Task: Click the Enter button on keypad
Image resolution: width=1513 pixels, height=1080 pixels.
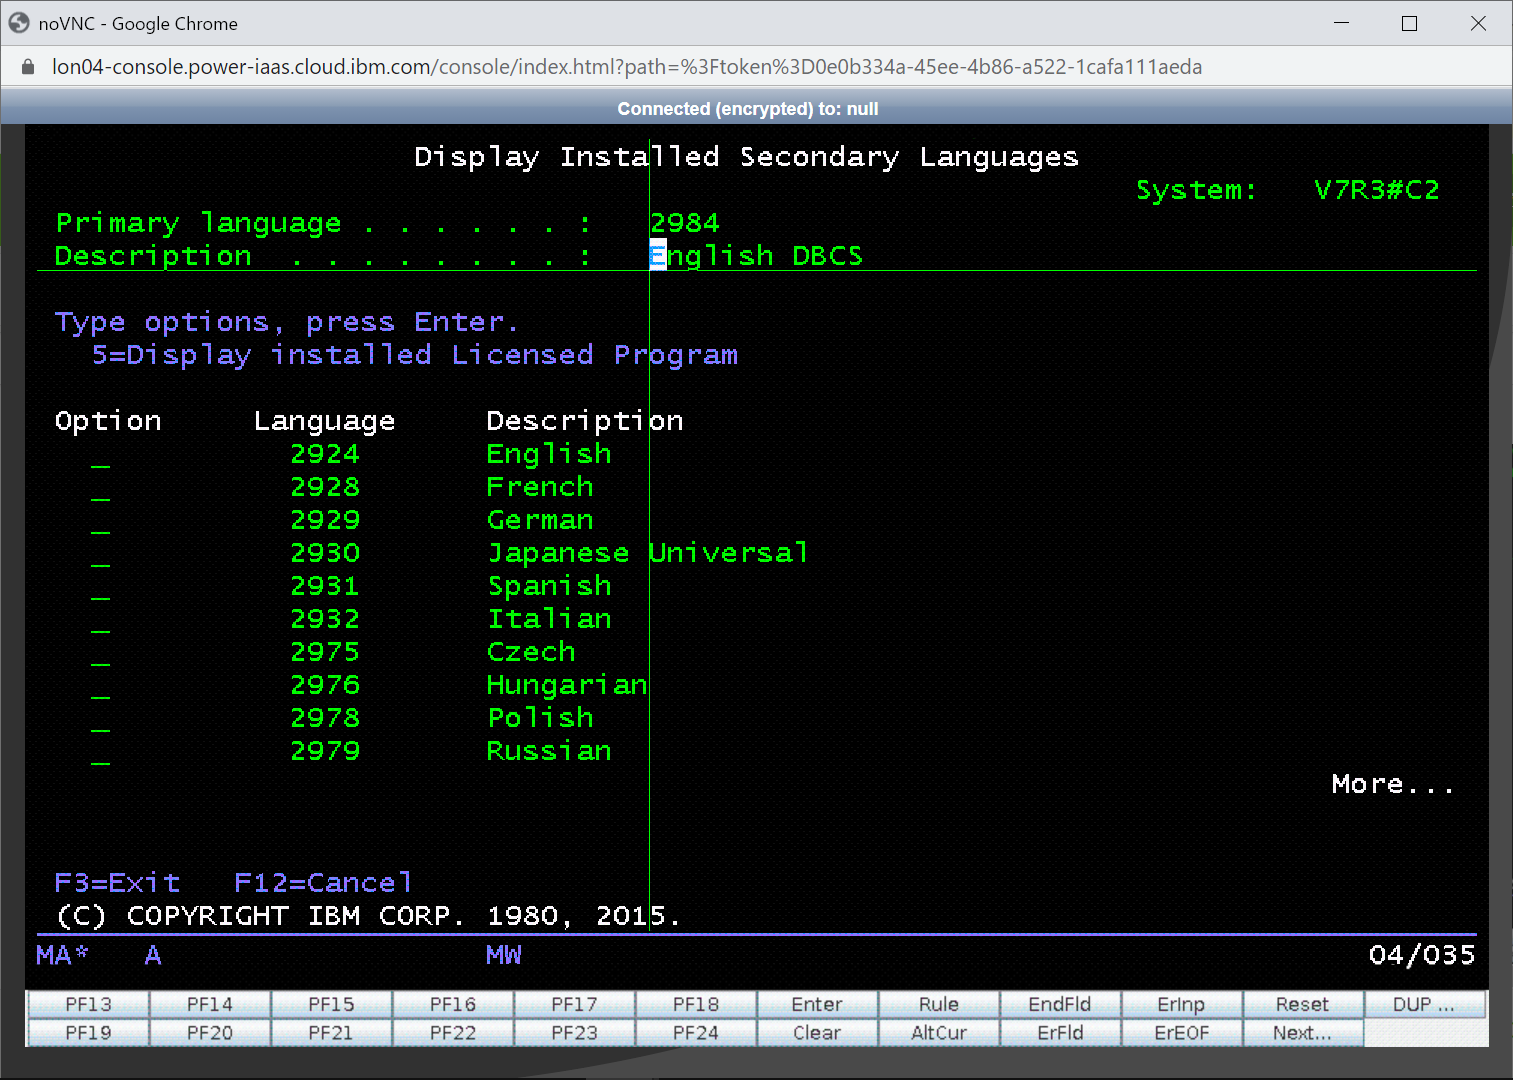Action: (817, 1004)
